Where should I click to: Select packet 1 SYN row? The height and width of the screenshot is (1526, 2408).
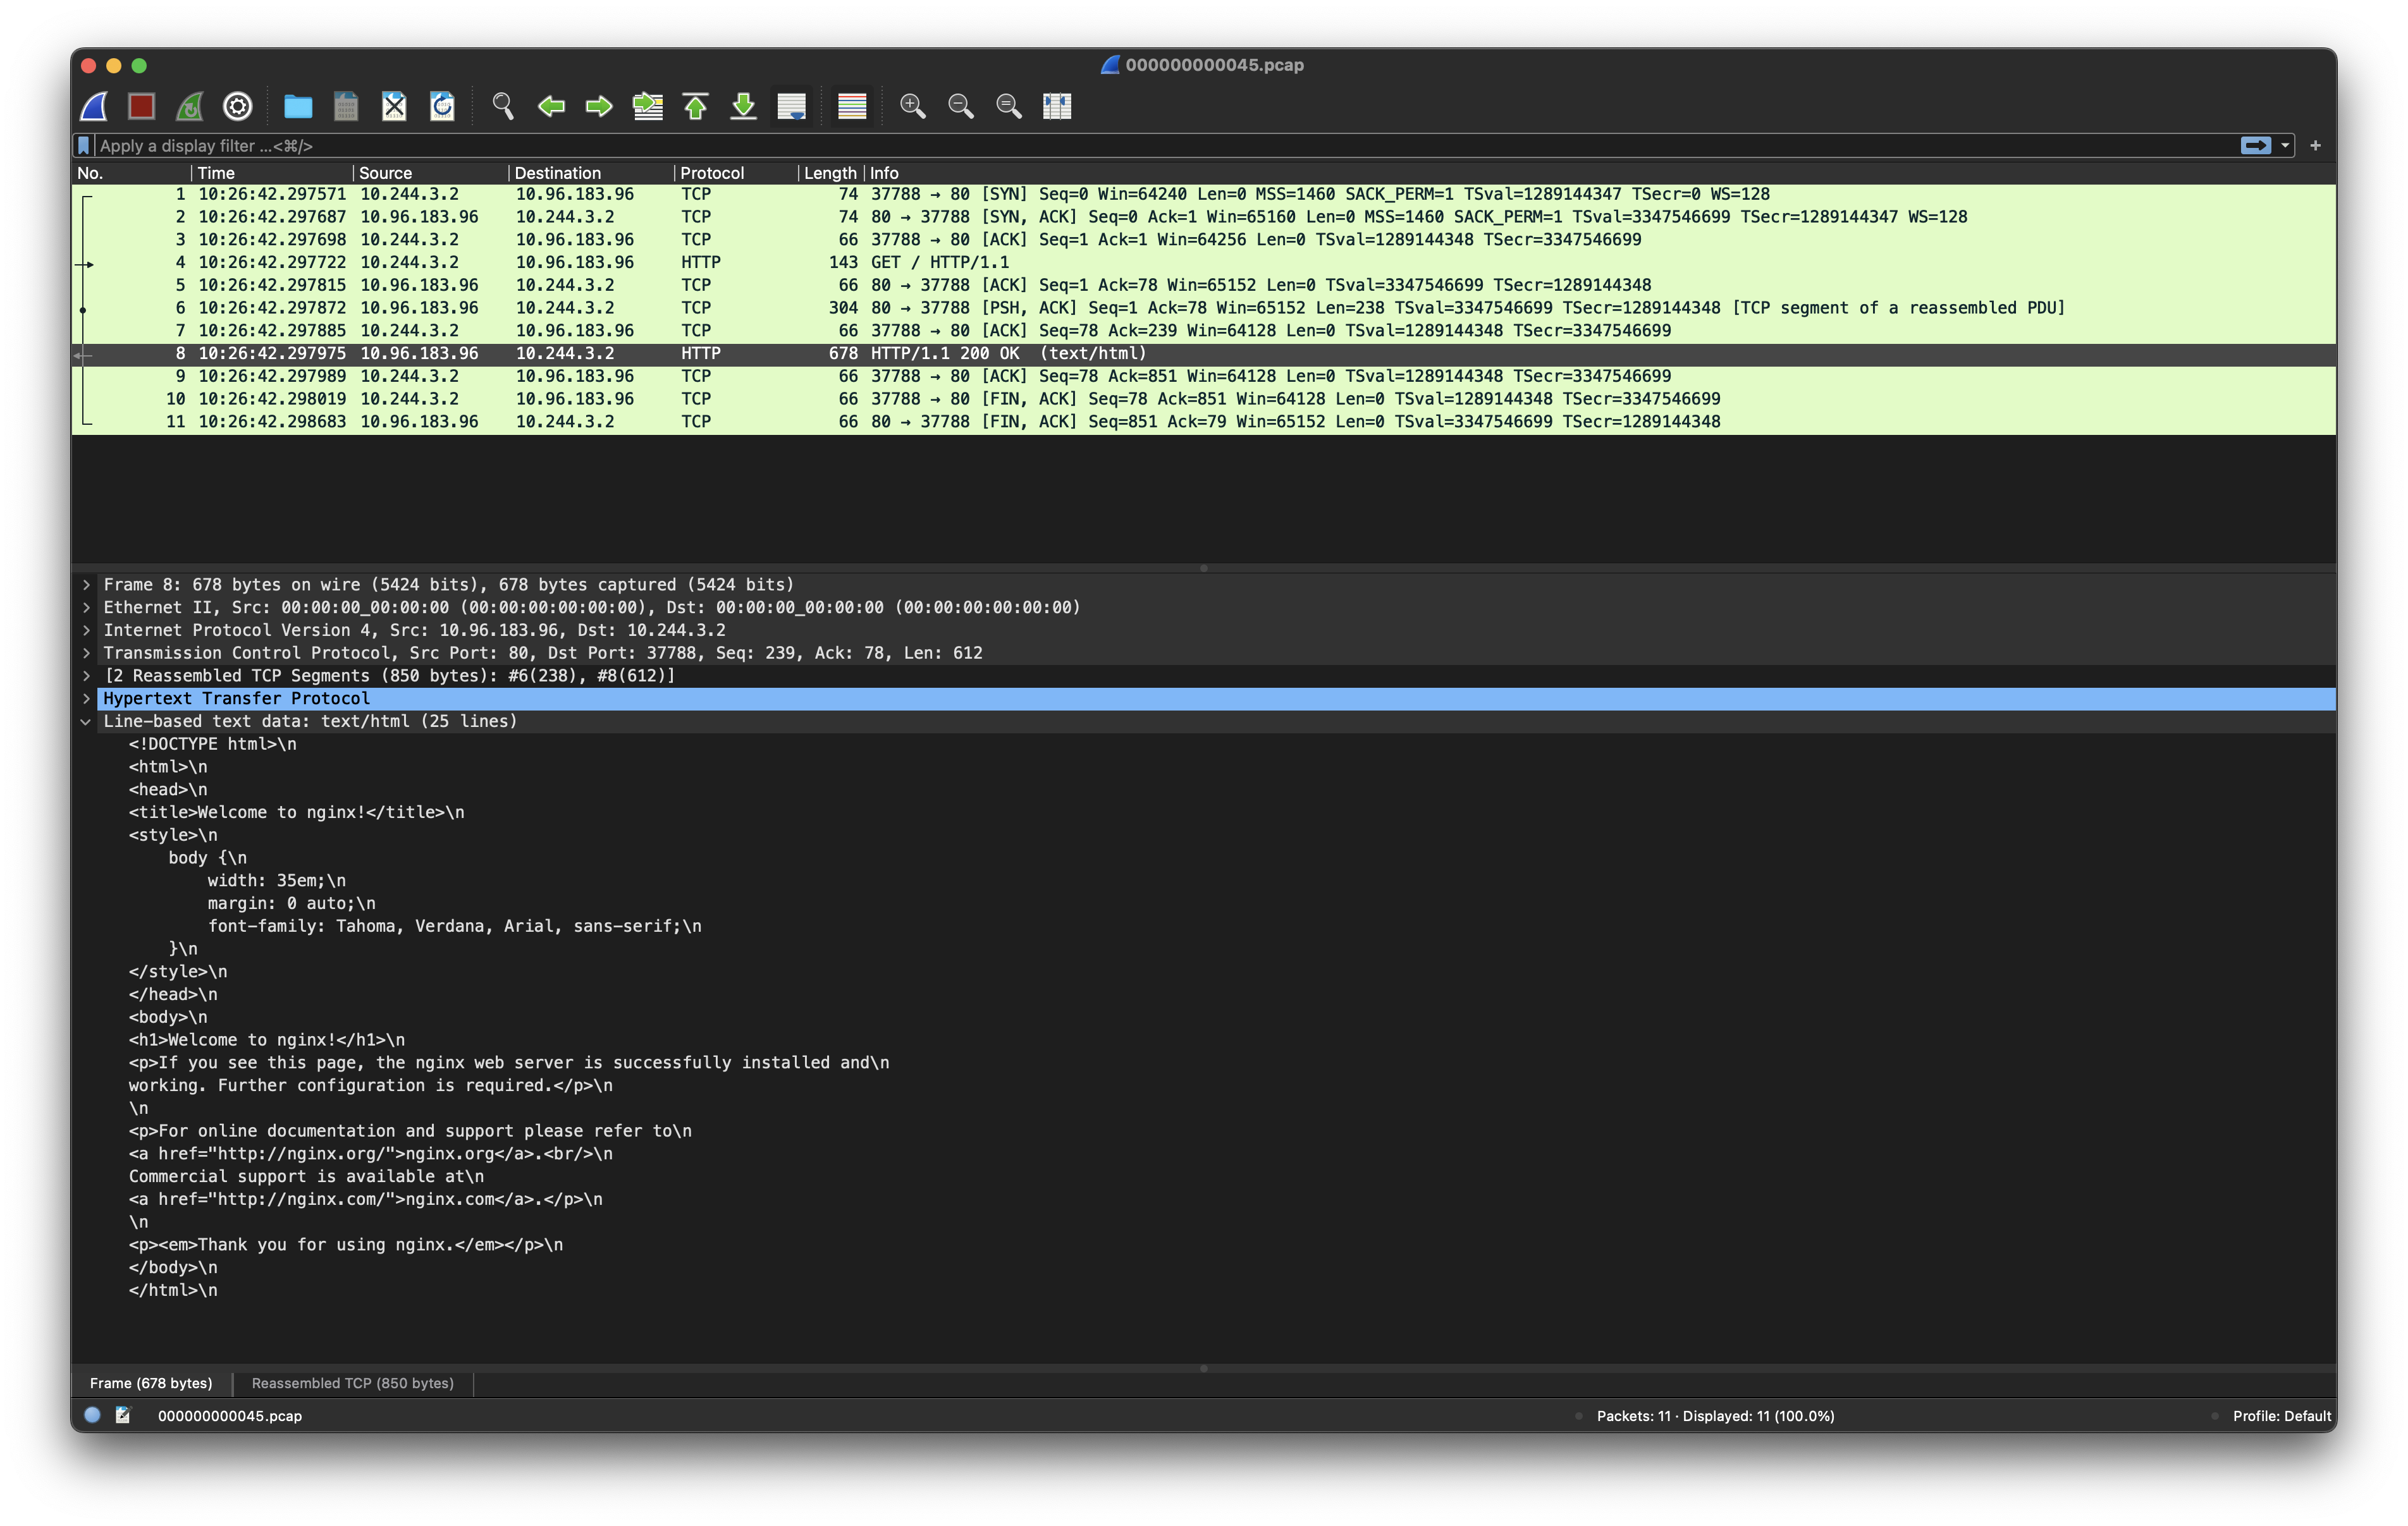[x=1204, y=194]
